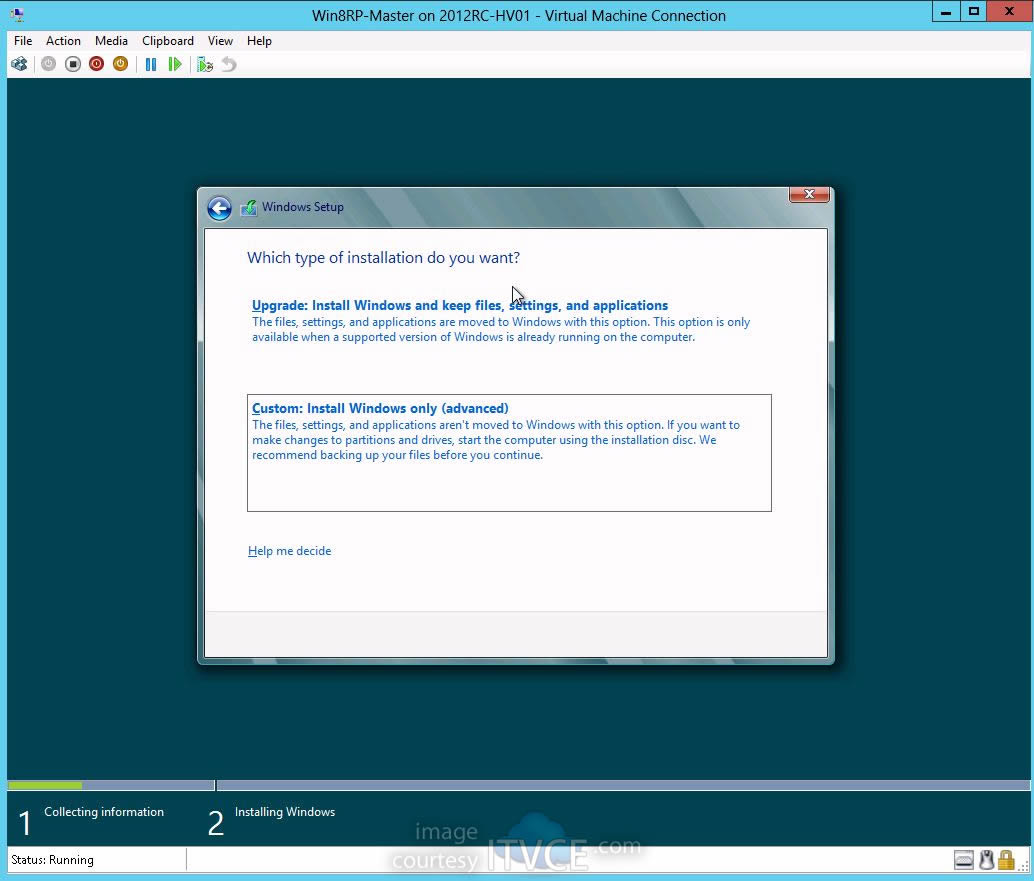Open the Media menu
1034x881 pixels.
[111, 41]
